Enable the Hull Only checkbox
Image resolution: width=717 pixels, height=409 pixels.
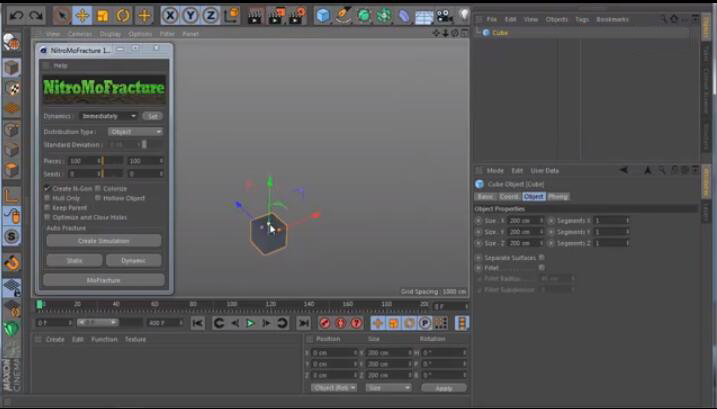coord(47,198)
